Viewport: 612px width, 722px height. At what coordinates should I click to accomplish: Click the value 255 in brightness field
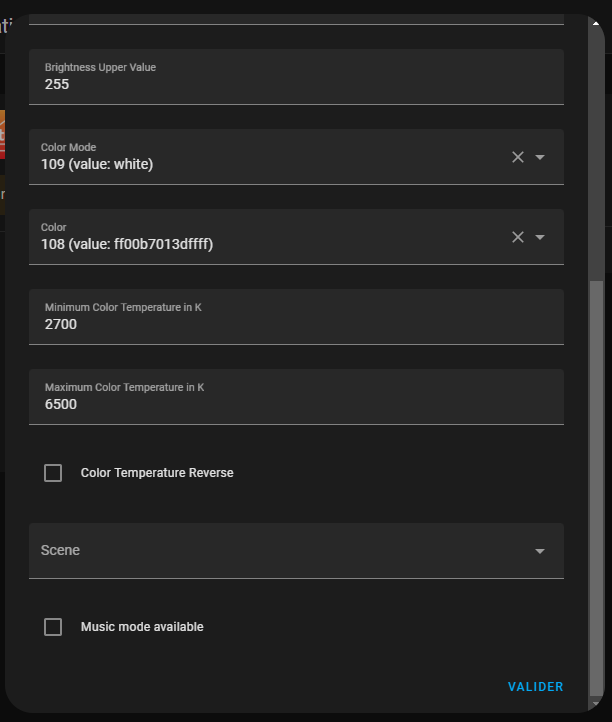[x=57, y=84]
